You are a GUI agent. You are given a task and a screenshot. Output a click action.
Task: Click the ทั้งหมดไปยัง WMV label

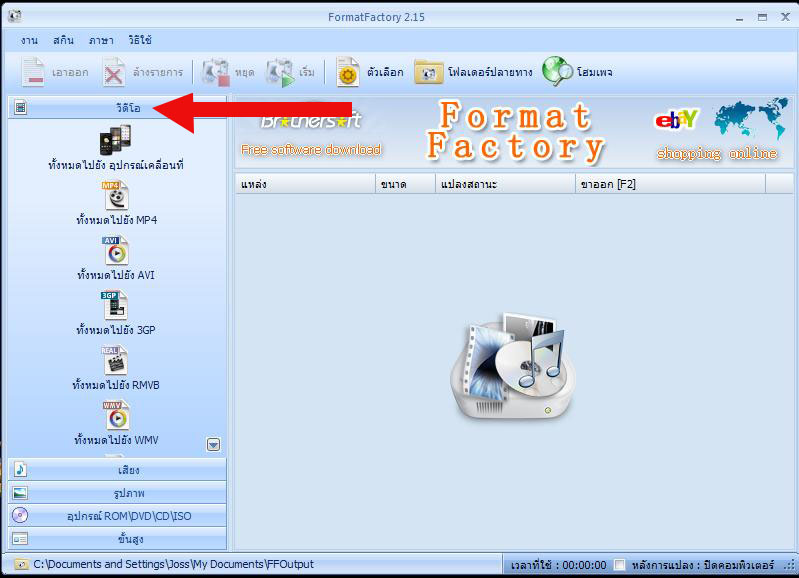tap(116, 440)
